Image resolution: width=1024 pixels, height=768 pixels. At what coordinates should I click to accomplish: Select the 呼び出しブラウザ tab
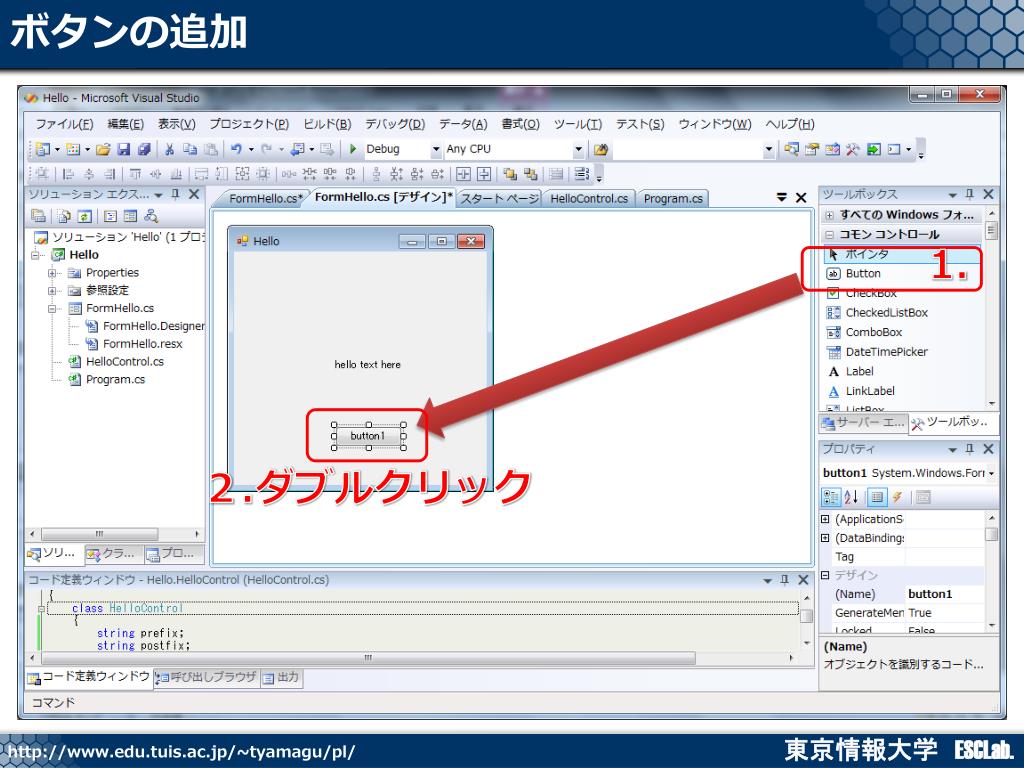pos(207,678)
